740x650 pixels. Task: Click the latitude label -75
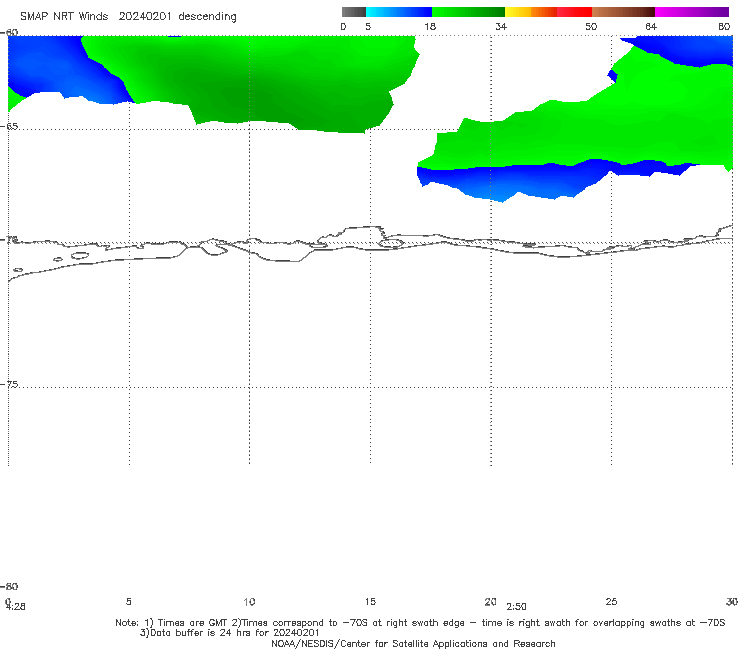tap(9, 384)
